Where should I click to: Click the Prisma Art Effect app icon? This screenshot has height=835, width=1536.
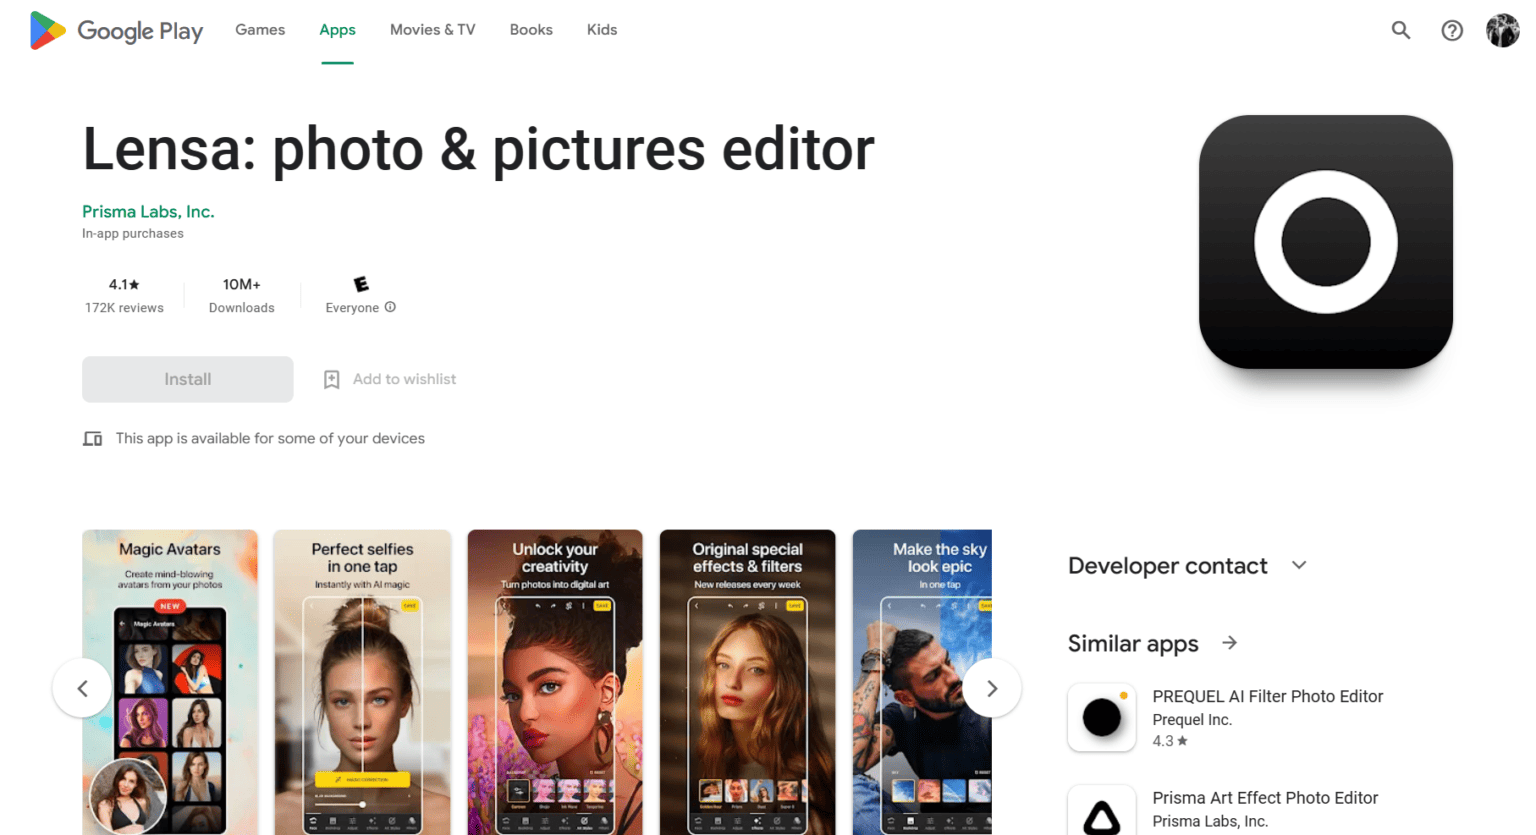point(1102,814)
